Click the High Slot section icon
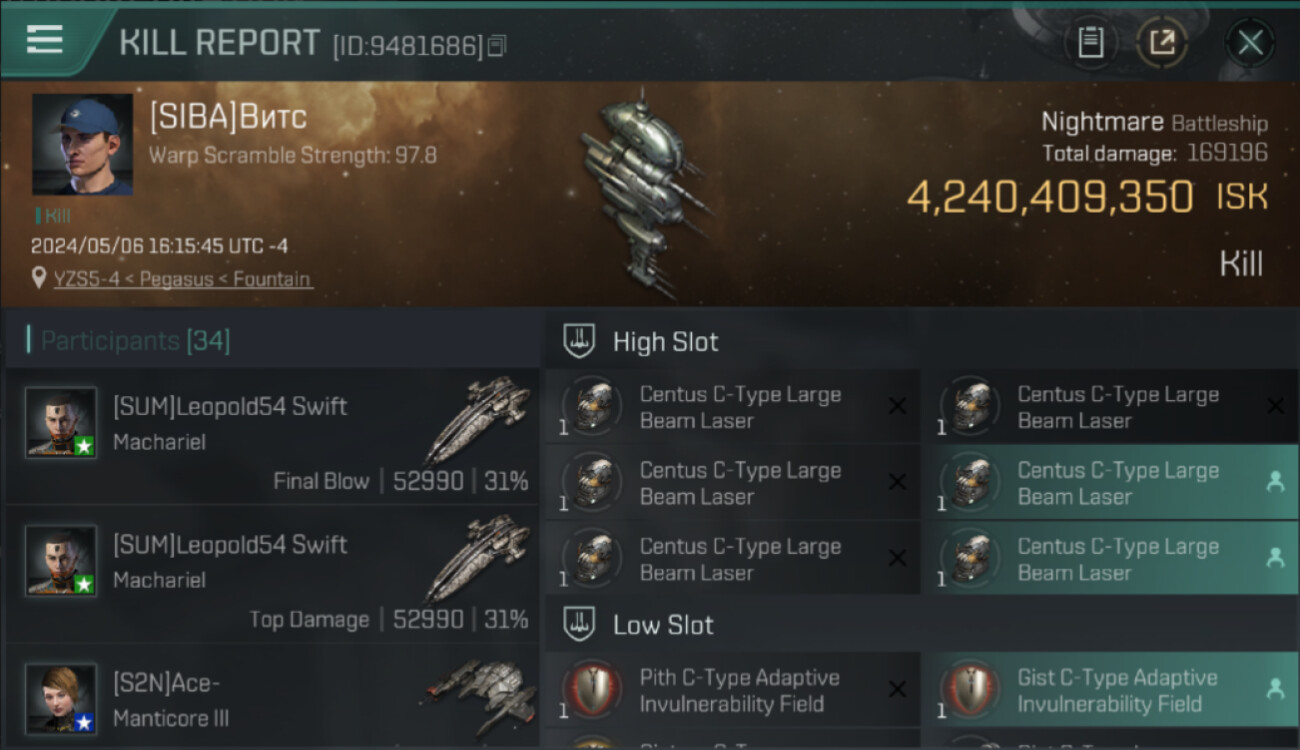The width and height of the screenshot is (1300, 750). [579, 341]
